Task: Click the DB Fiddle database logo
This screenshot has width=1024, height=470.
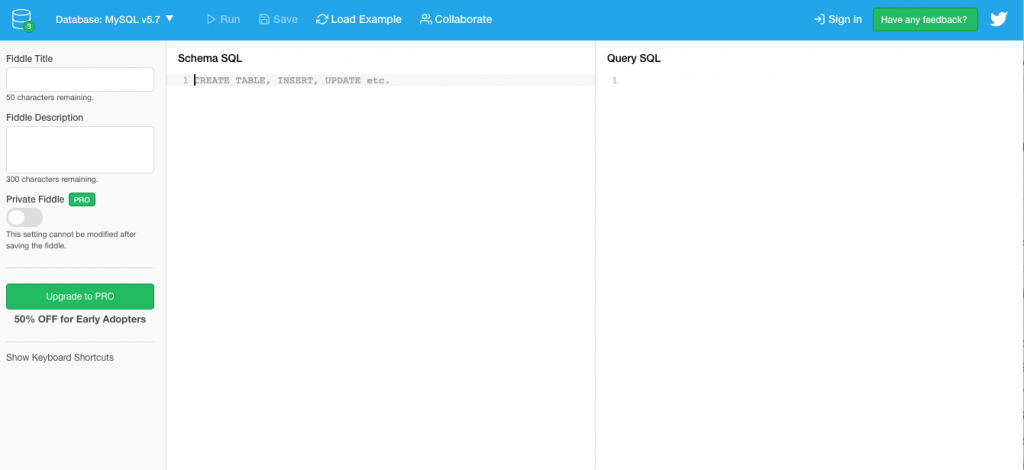Action: (x=22, y=19)
